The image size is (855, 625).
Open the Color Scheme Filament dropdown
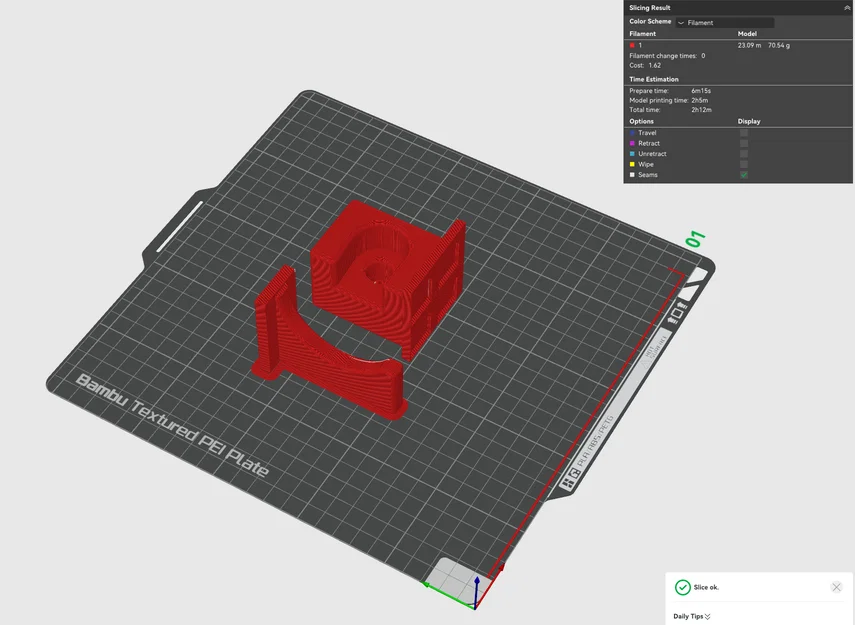click(725, 22)
